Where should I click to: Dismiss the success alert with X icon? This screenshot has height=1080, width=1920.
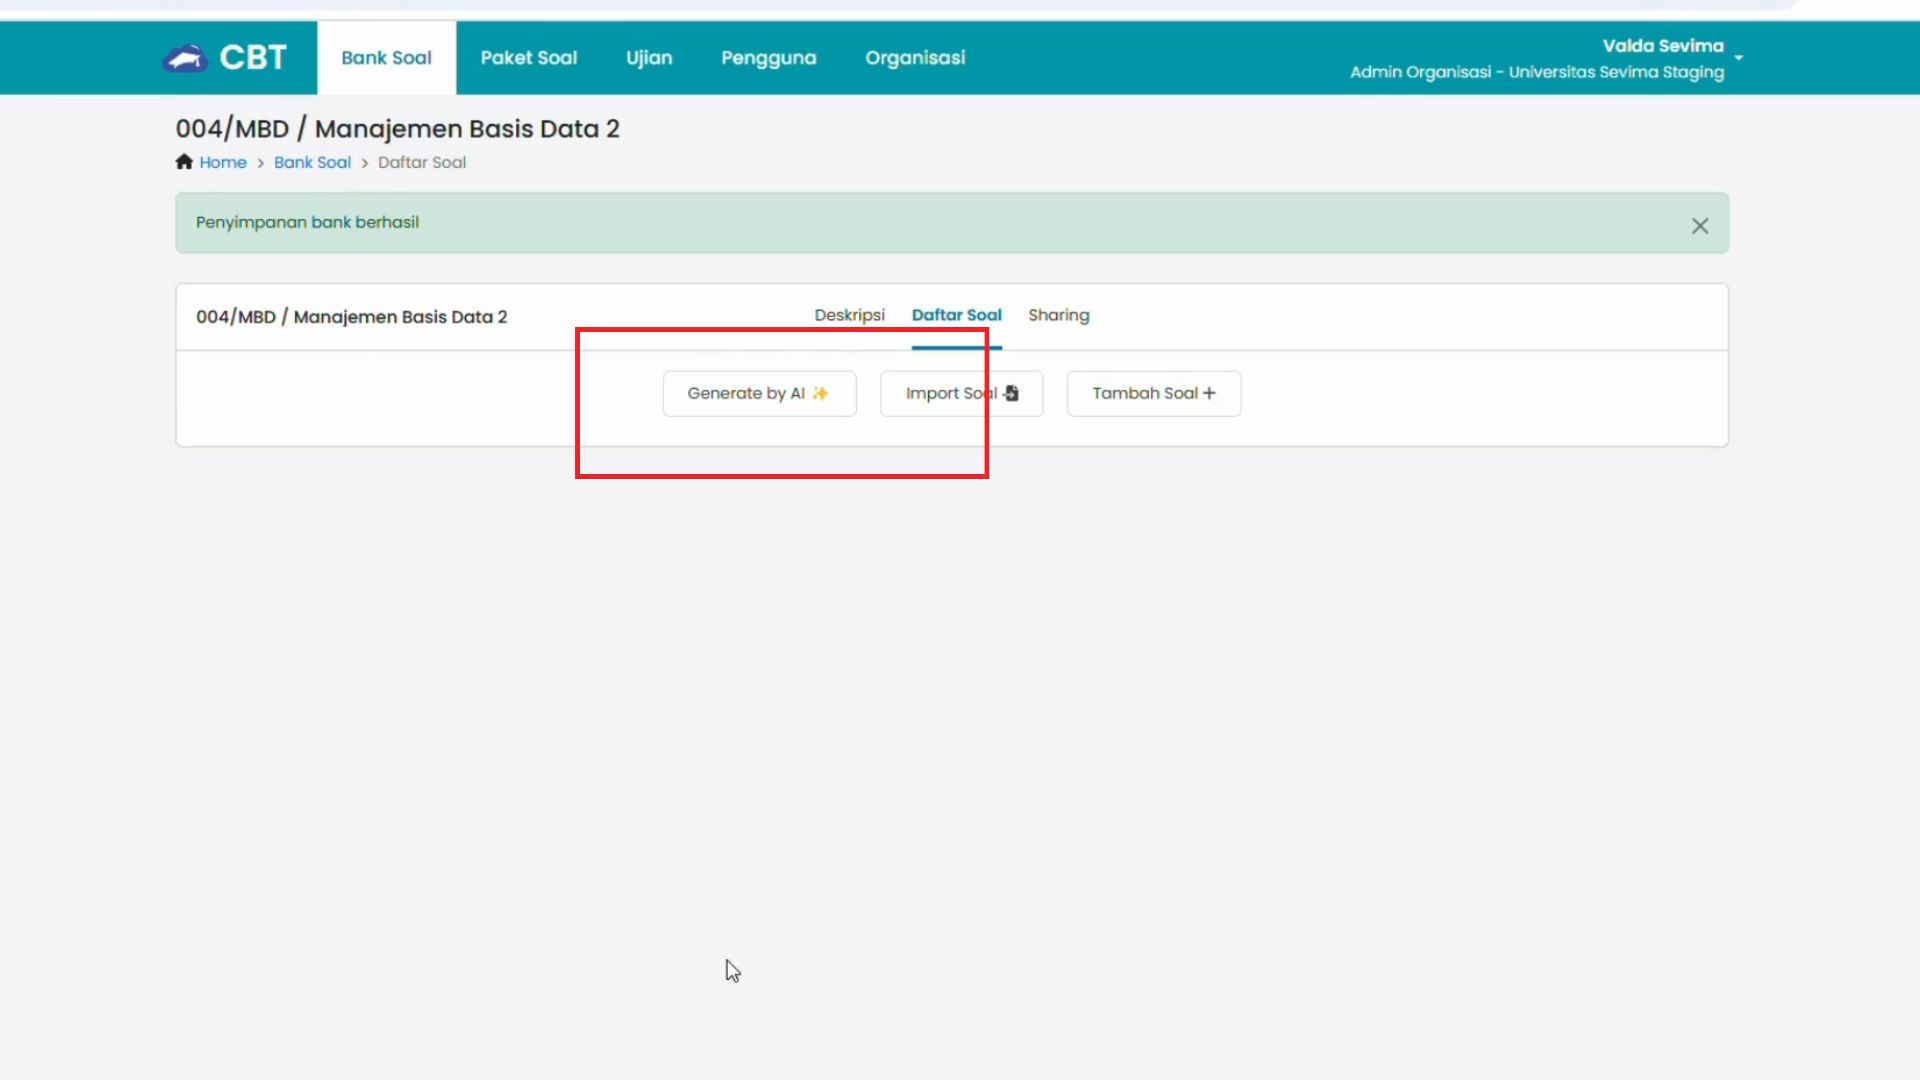point(1699,226)
